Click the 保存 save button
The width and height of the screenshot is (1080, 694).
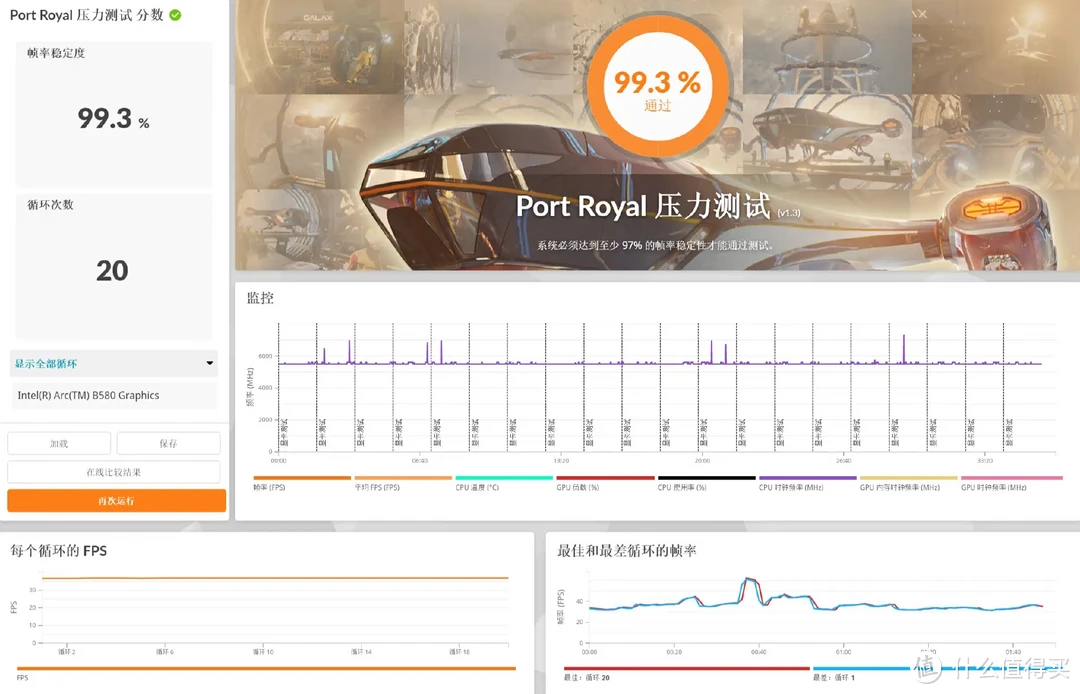point(168,443)
